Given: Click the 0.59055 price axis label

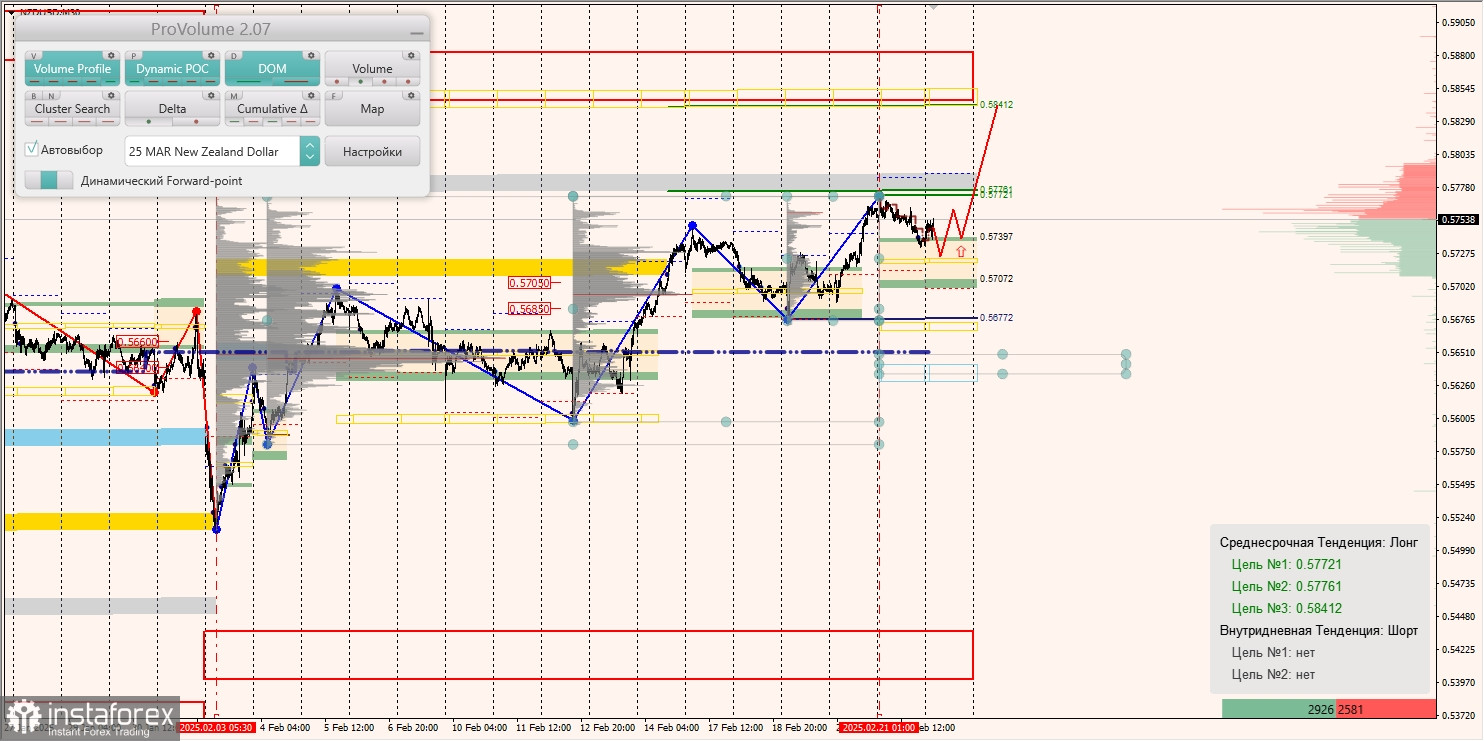Looking at the screenshot, I should (x=1459, y=22).
